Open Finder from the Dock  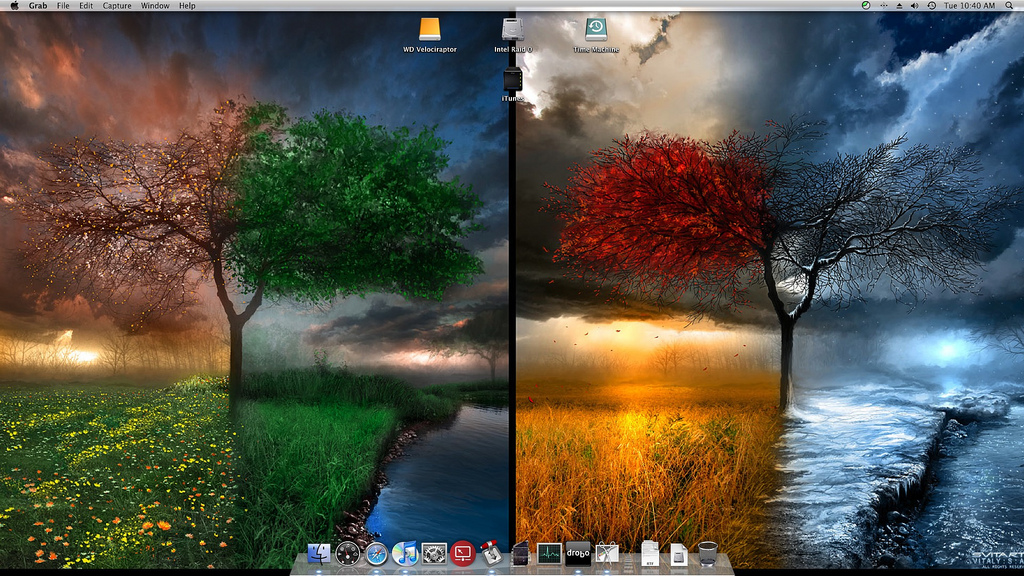[319, 554]
